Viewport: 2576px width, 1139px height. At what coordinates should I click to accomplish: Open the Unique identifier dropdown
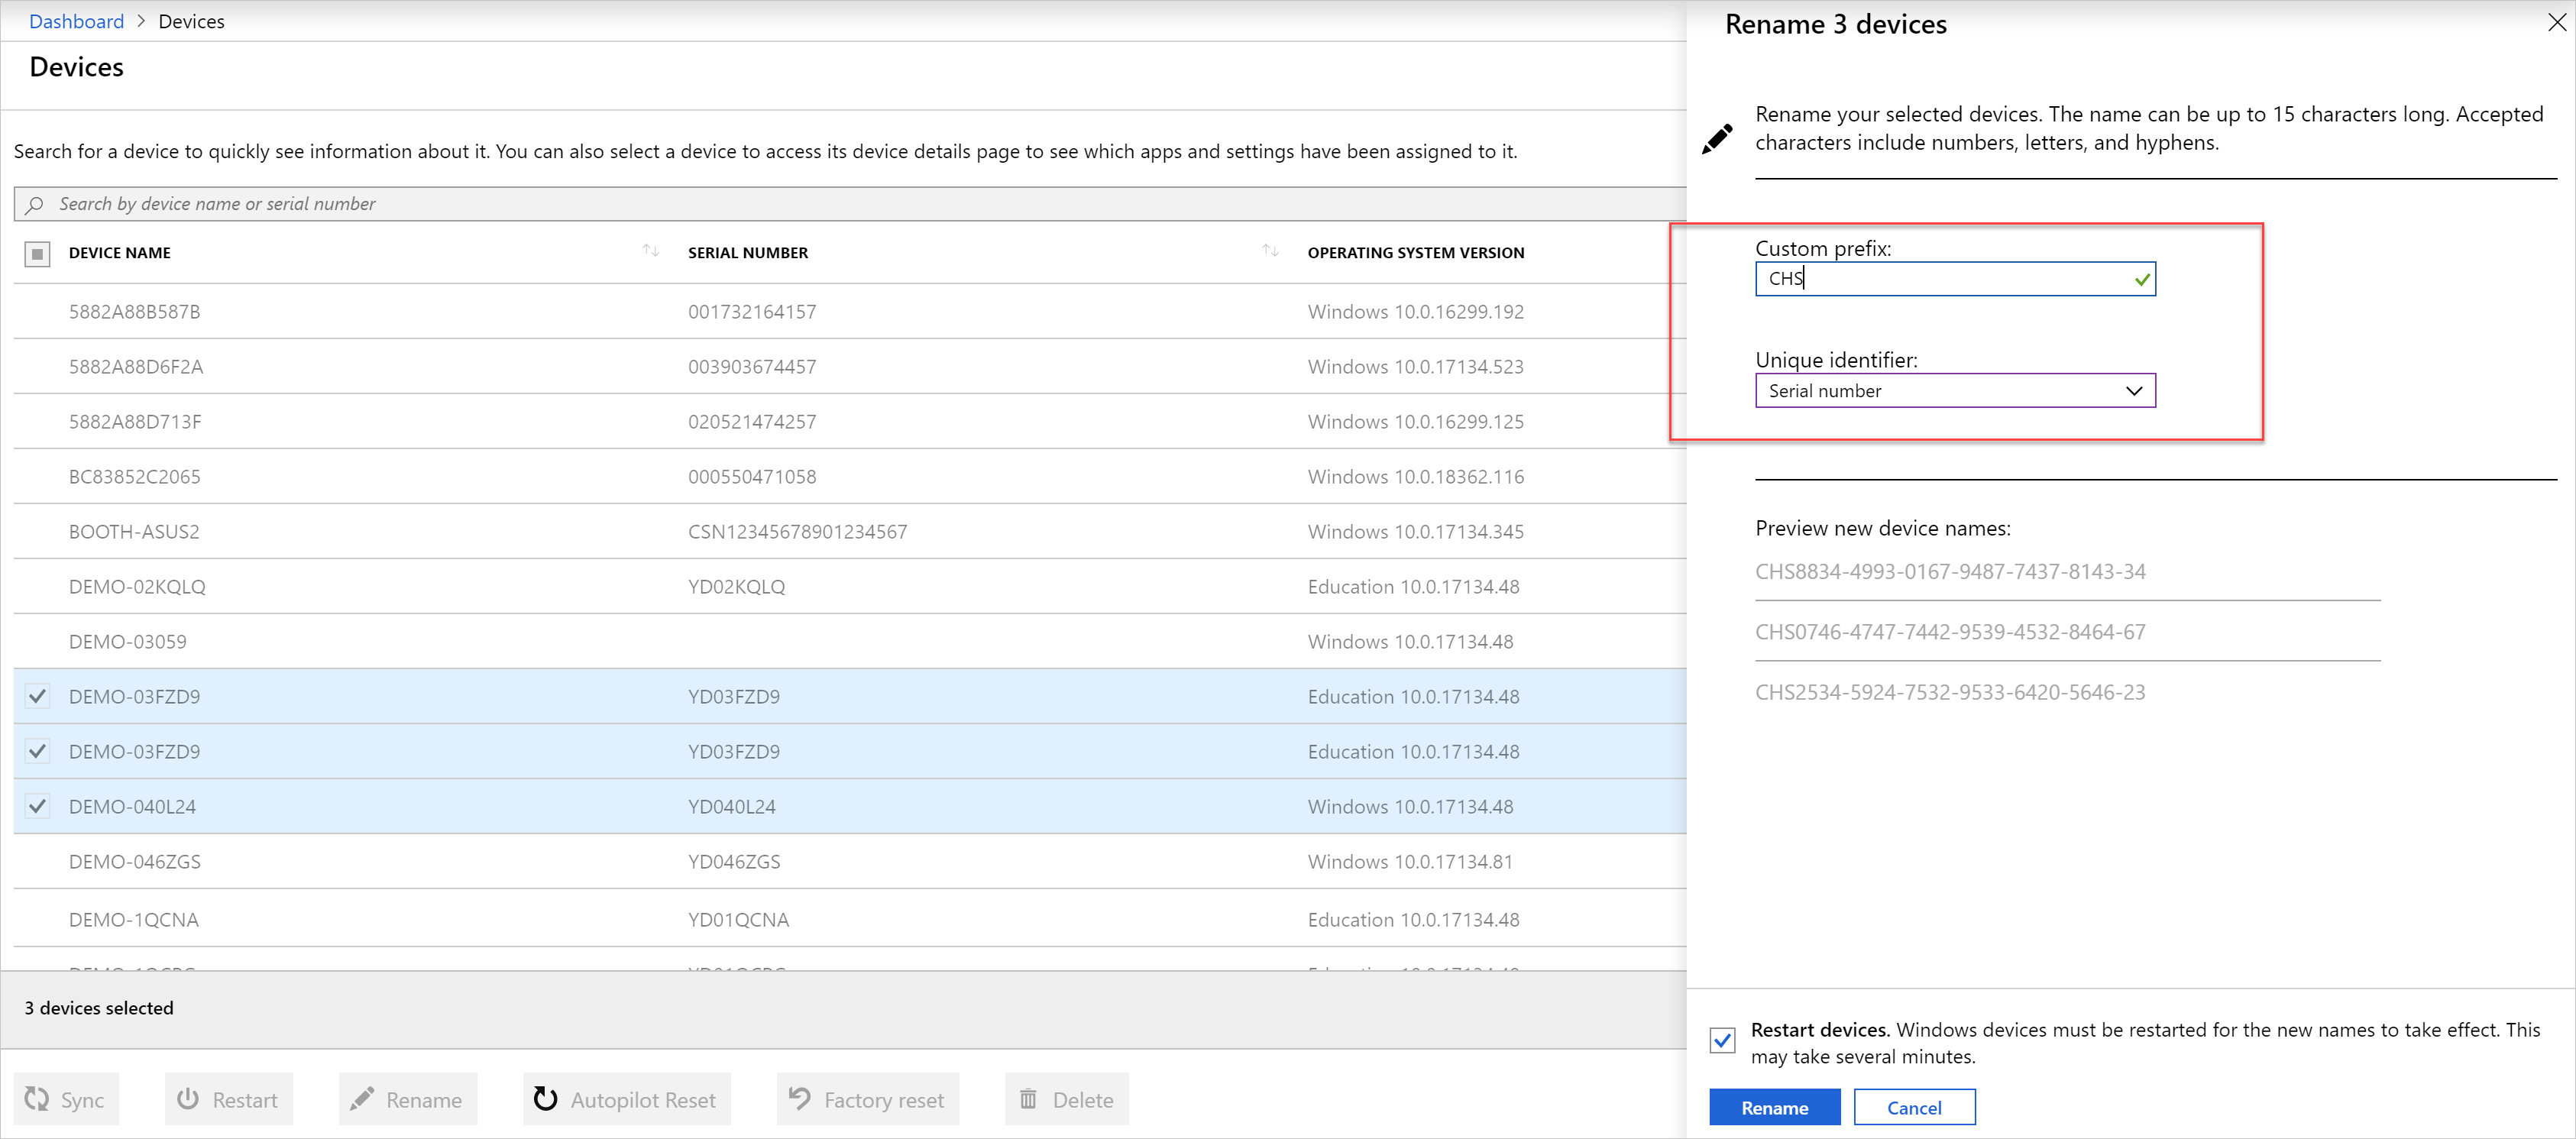(x=1955, y=391)
